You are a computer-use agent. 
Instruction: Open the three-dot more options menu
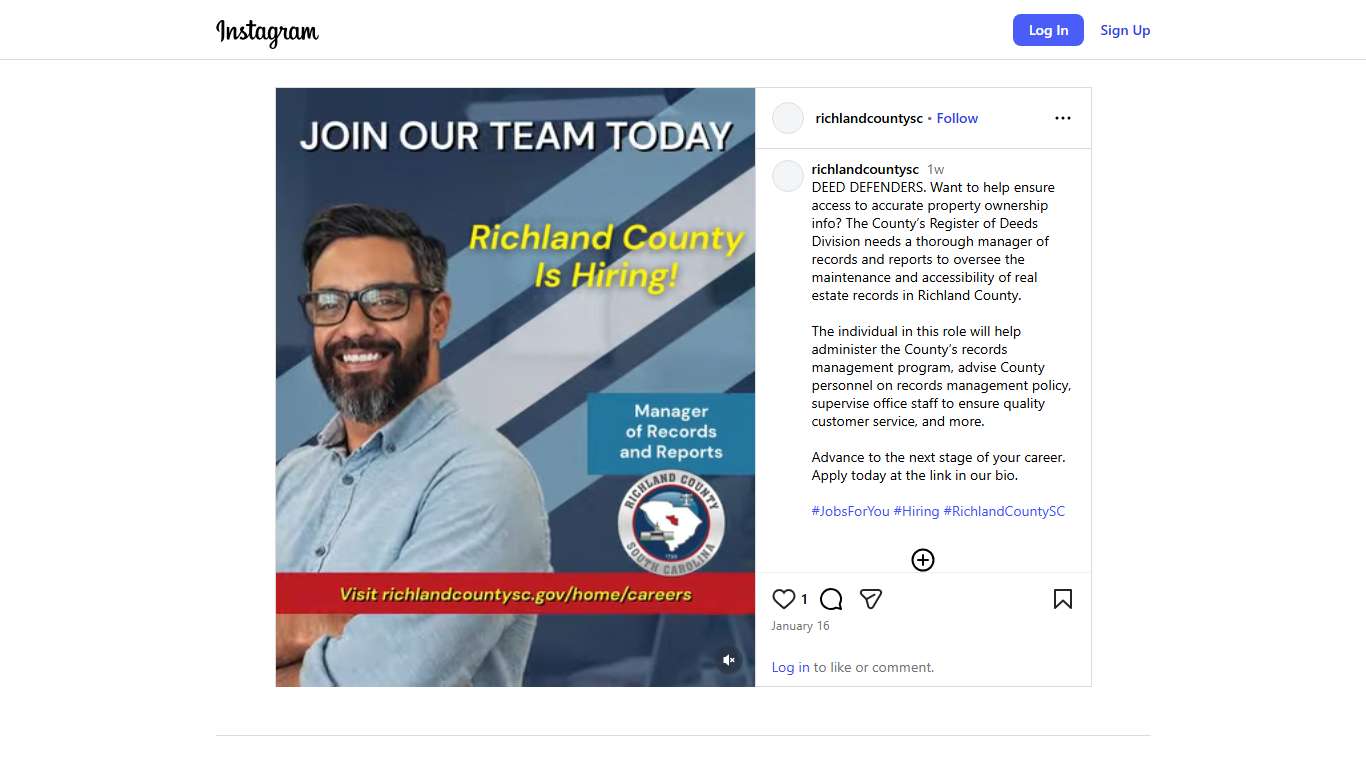click(x=1063, y=118)
